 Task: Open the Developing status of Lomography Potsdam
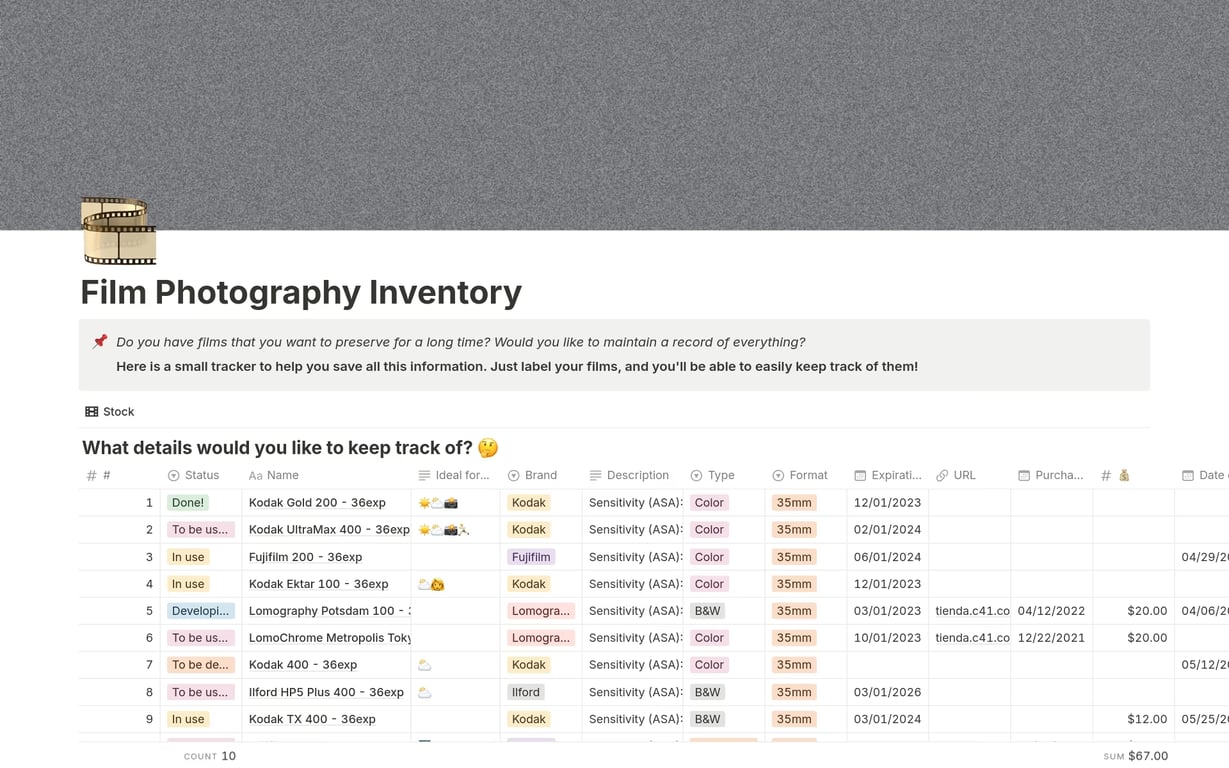coord(201,611)
